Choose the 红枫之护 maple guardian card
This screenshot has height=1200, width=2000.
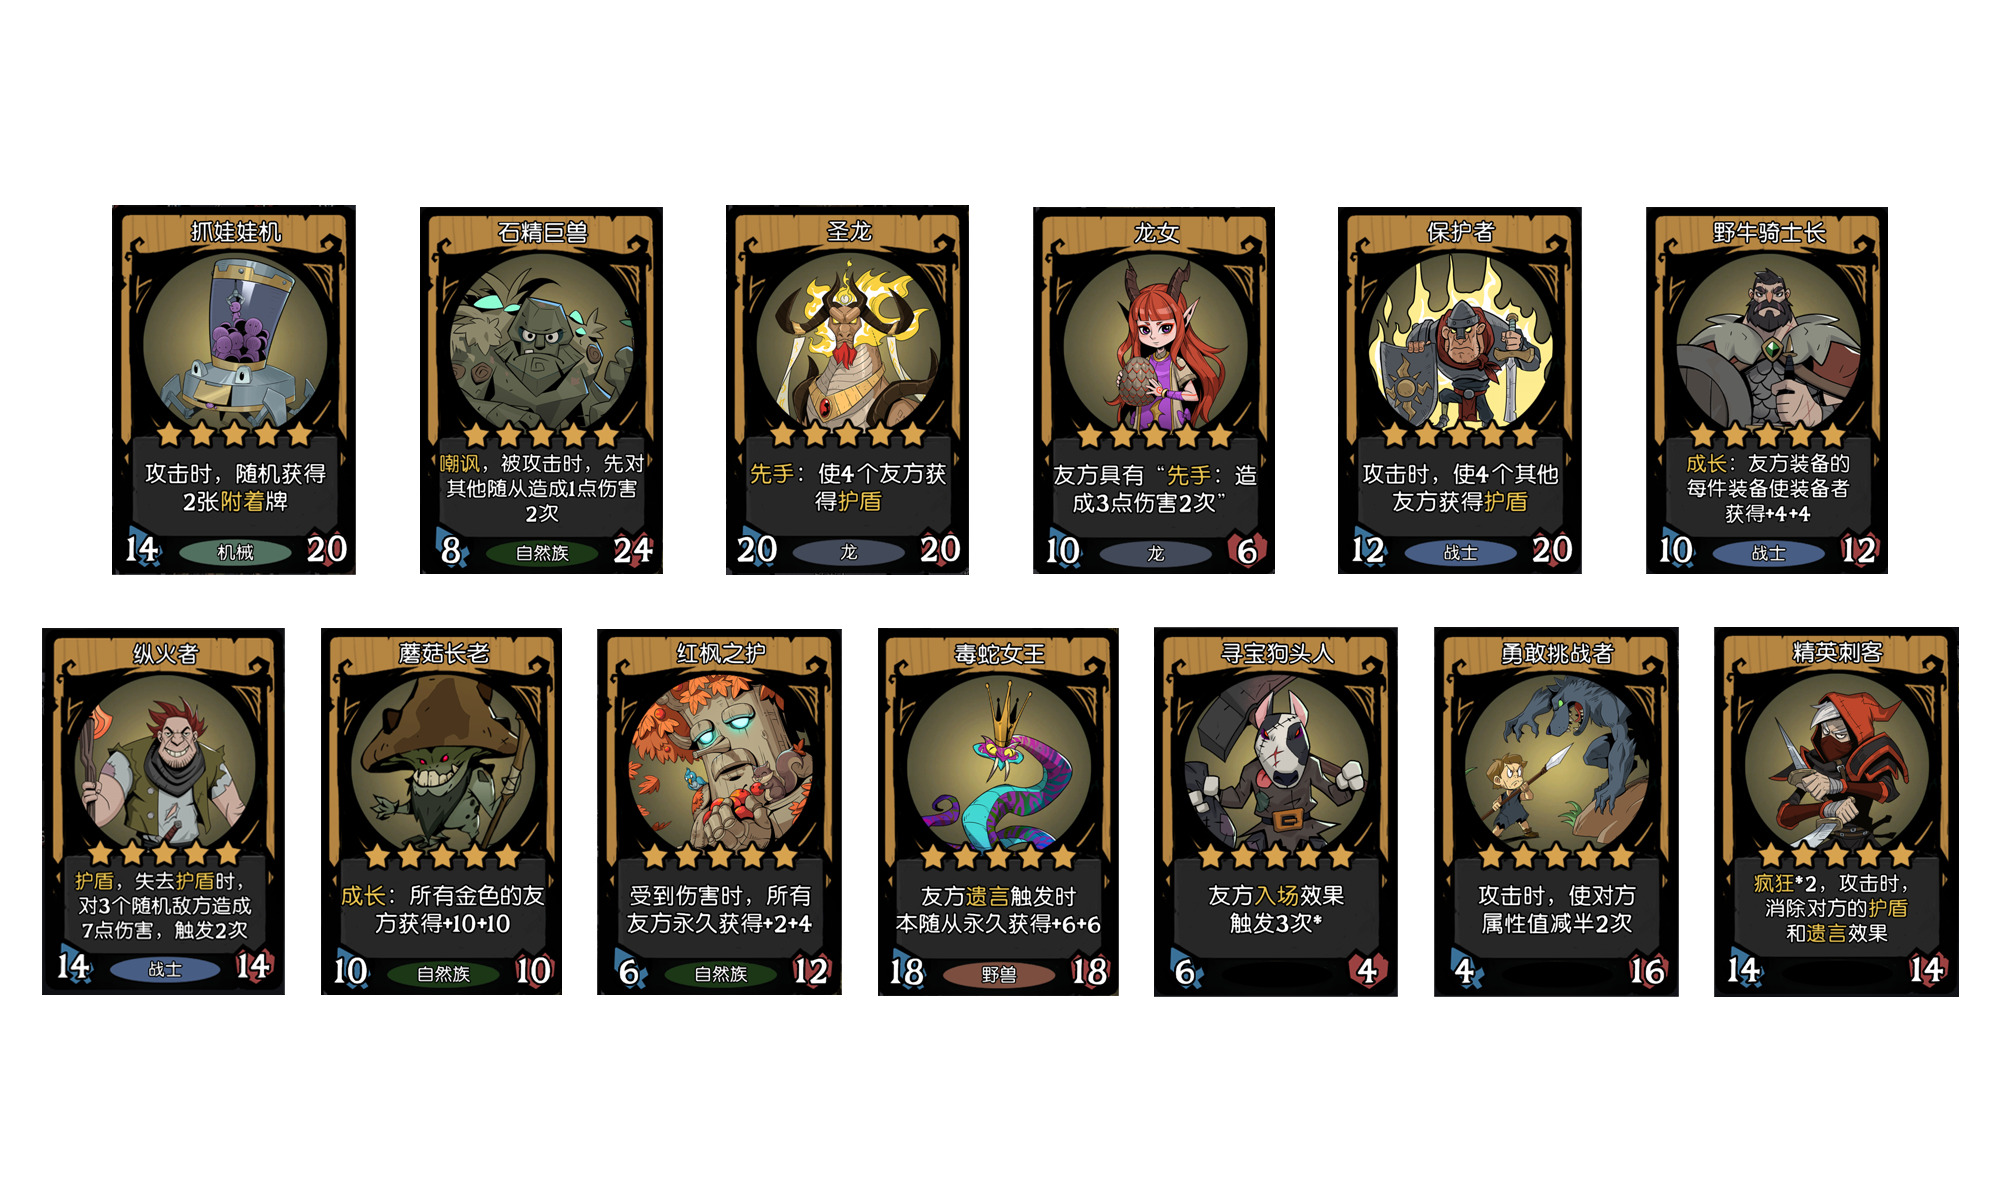(x=719, y=811)
